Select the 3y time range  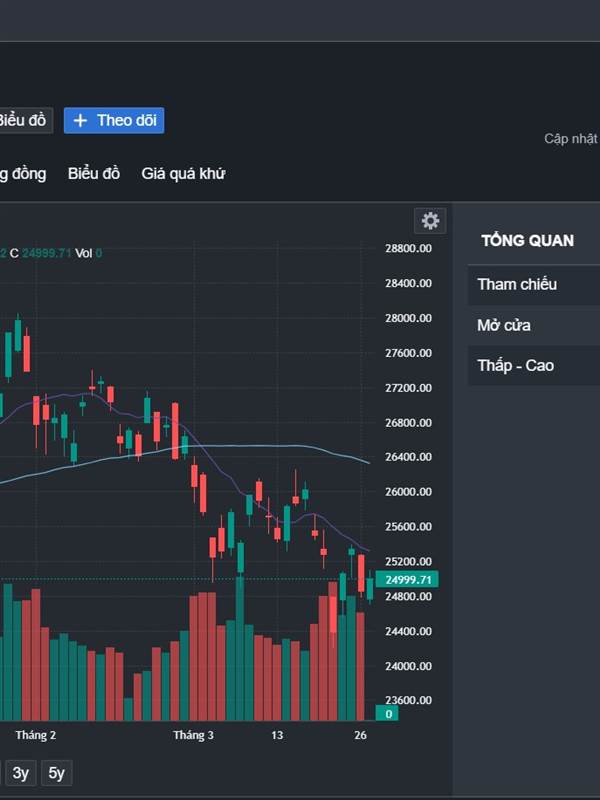coord(20,772)
